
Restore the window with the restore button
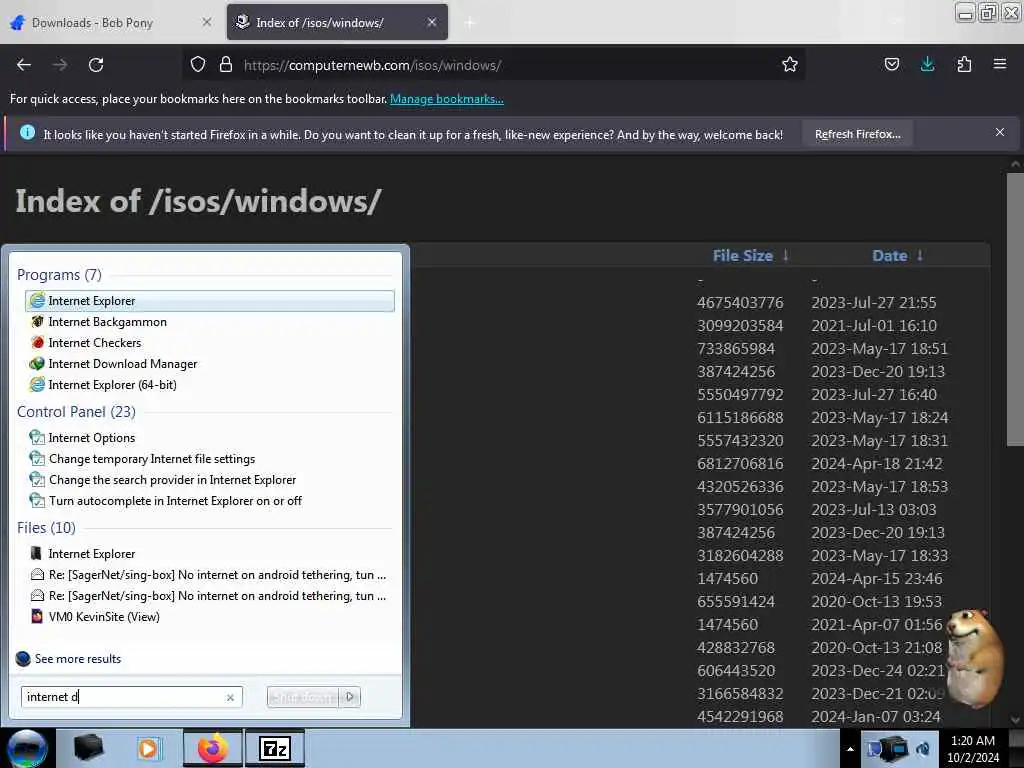pos(989,12)
